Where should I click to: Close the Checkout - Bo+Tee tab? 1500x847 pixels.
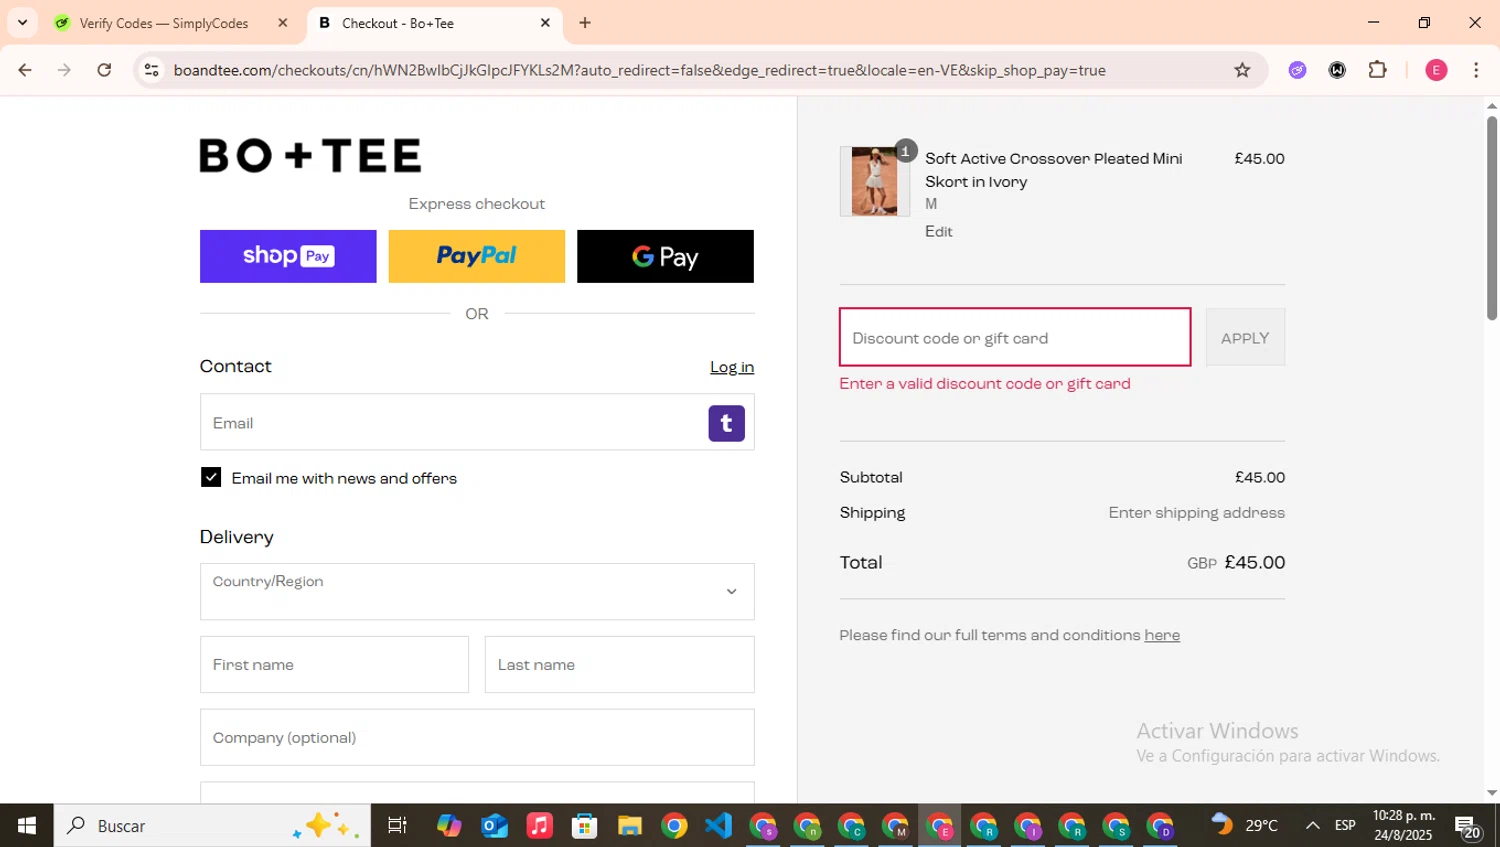tap(545, 23)
